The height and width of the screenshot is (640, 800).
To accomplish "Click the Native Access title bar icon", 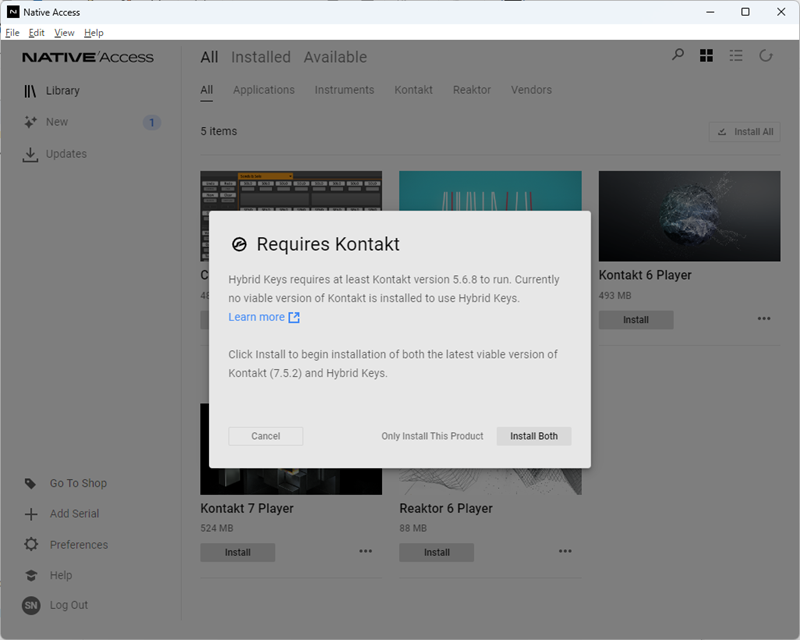I will (13, 12).
